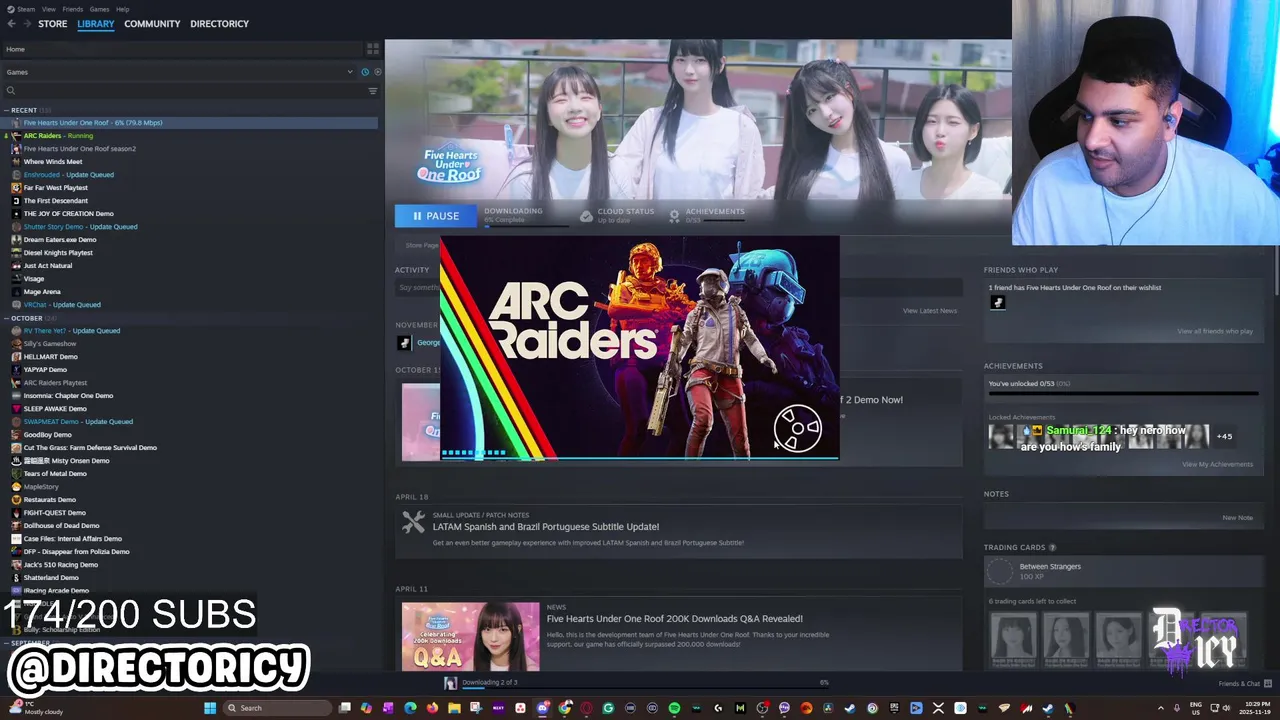Click the Steam back navigation arrow
The height and width of the screenshot is (720, 1280).
click(x=11, y=24)
